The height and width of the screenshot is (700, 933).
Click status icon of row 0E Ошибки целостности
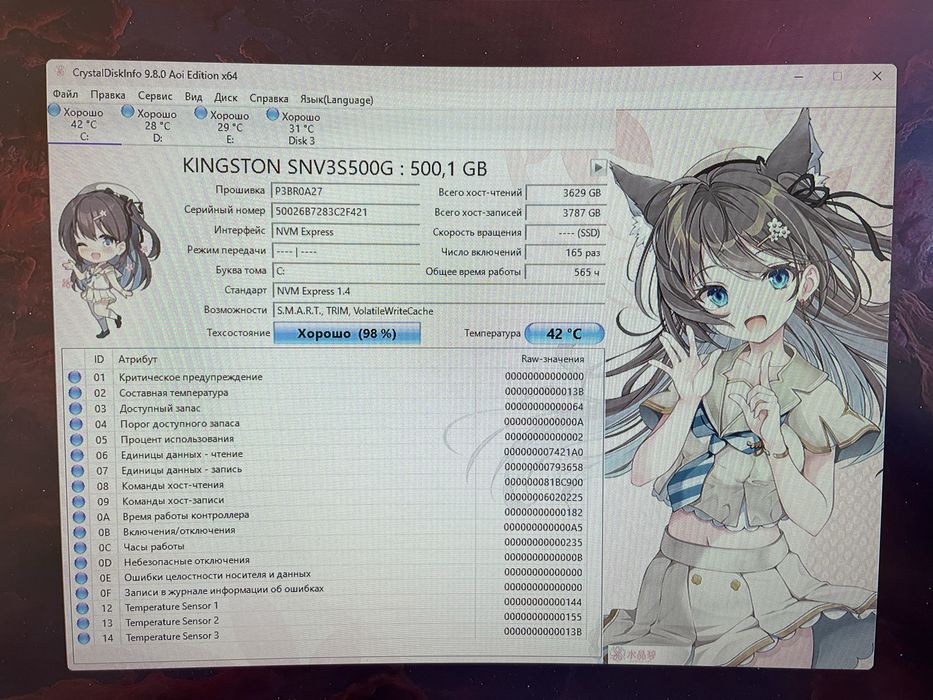pyautogui.click(x=82, y=578)
